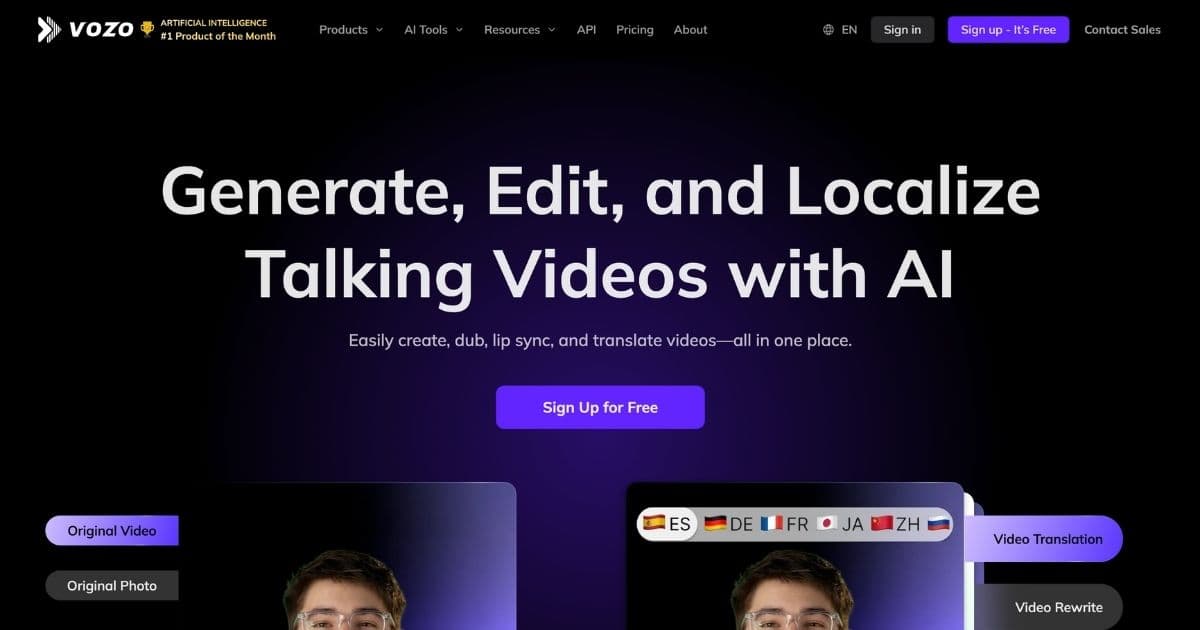Click the Artificial Intelligence badge text
The image size is (1200, 630).
[214, 22]
